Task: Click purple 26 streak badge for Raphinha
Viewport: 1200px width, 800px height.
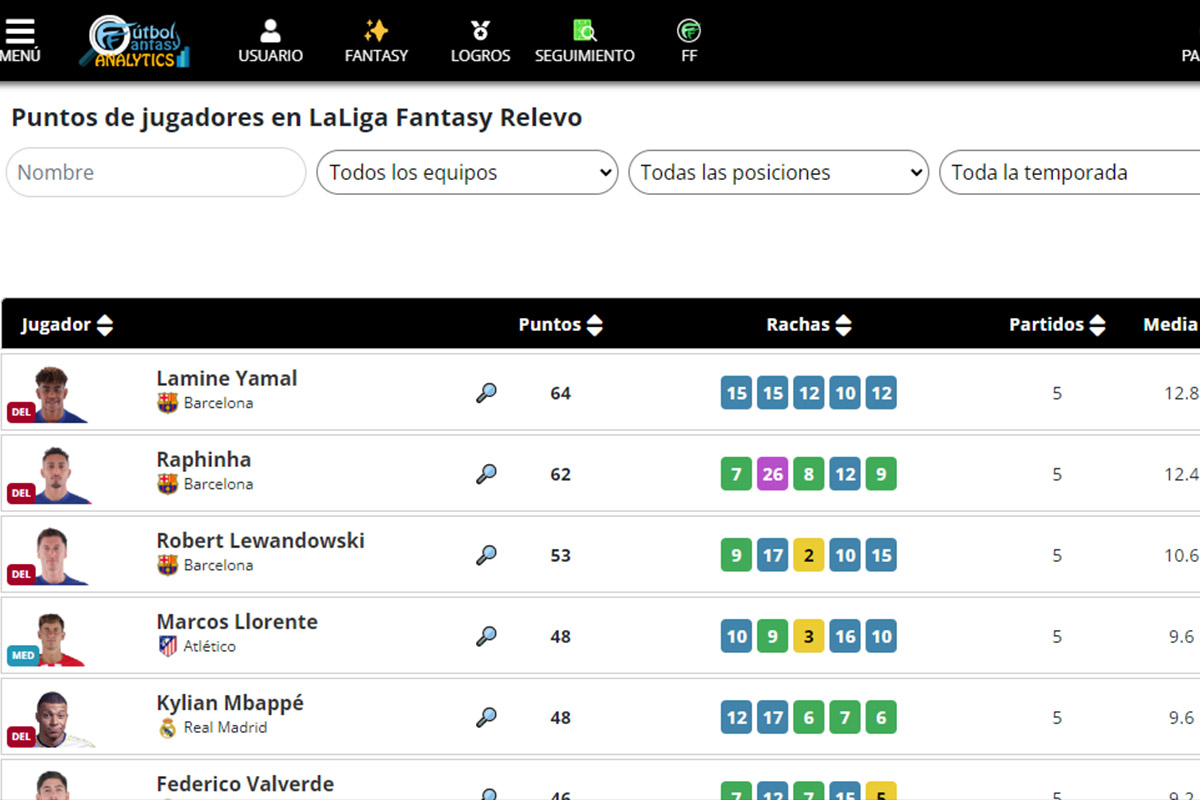Action: tap(773, 474)
